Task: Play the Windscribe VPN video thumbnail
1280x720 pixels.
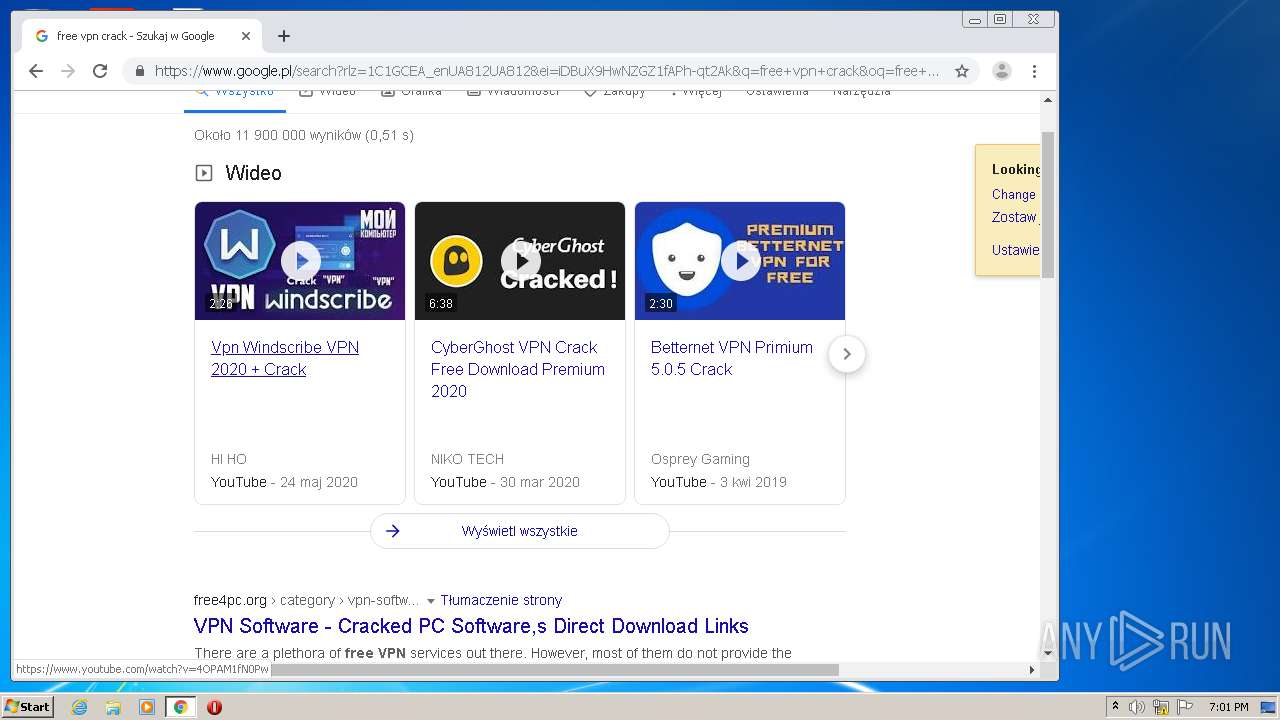Action: click(x=300, y=261)
